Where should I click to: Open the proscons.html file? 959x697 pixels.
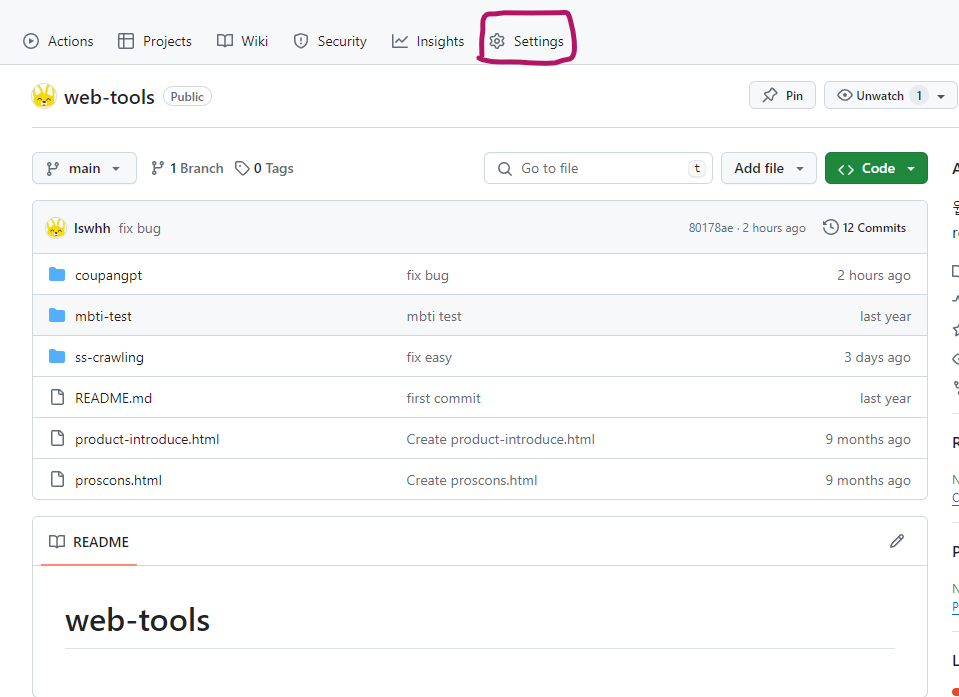(118, 480)
